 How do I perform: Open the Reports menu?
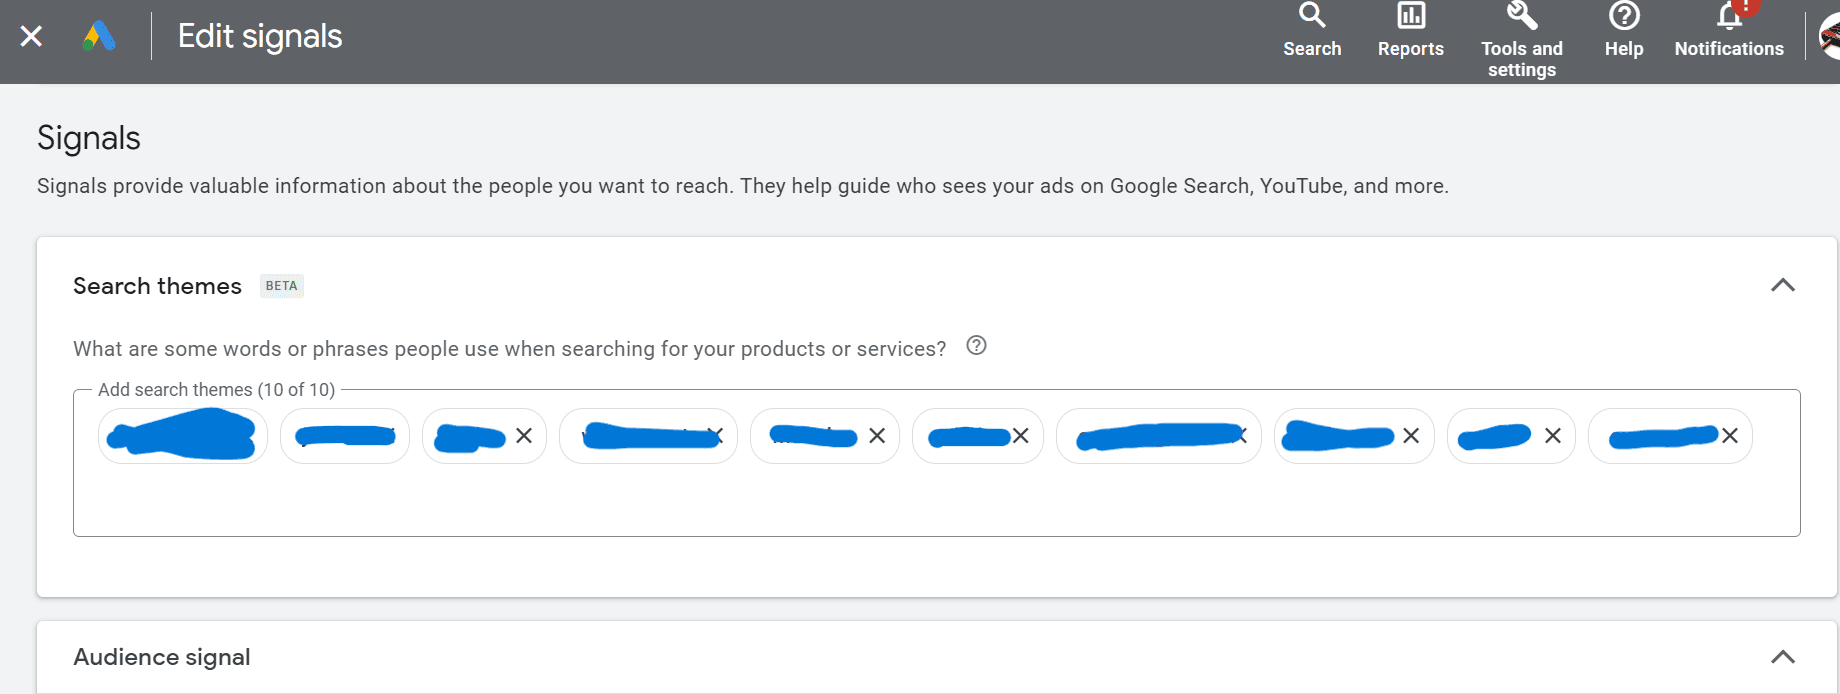1410,31
